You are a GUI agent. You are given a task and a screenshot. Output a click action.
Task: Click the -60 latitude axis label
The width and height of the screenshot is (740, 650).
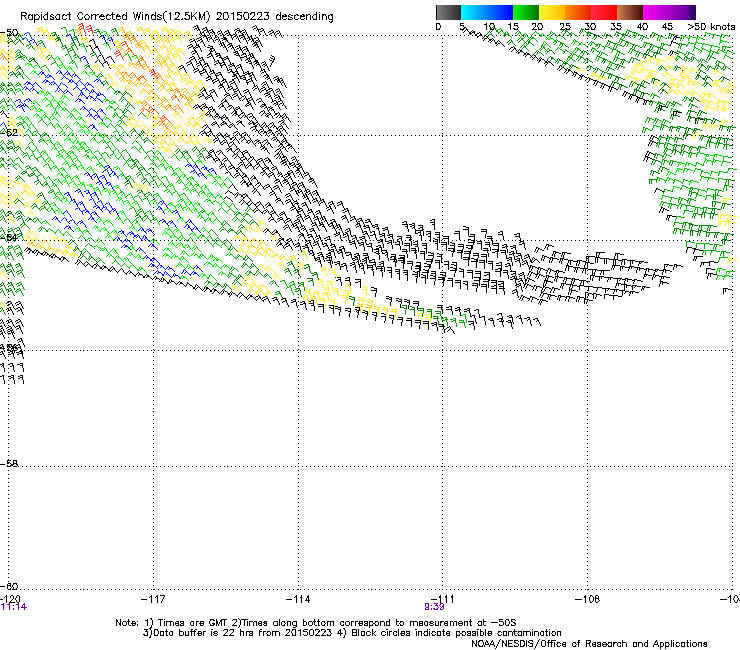tap(9, 587)
